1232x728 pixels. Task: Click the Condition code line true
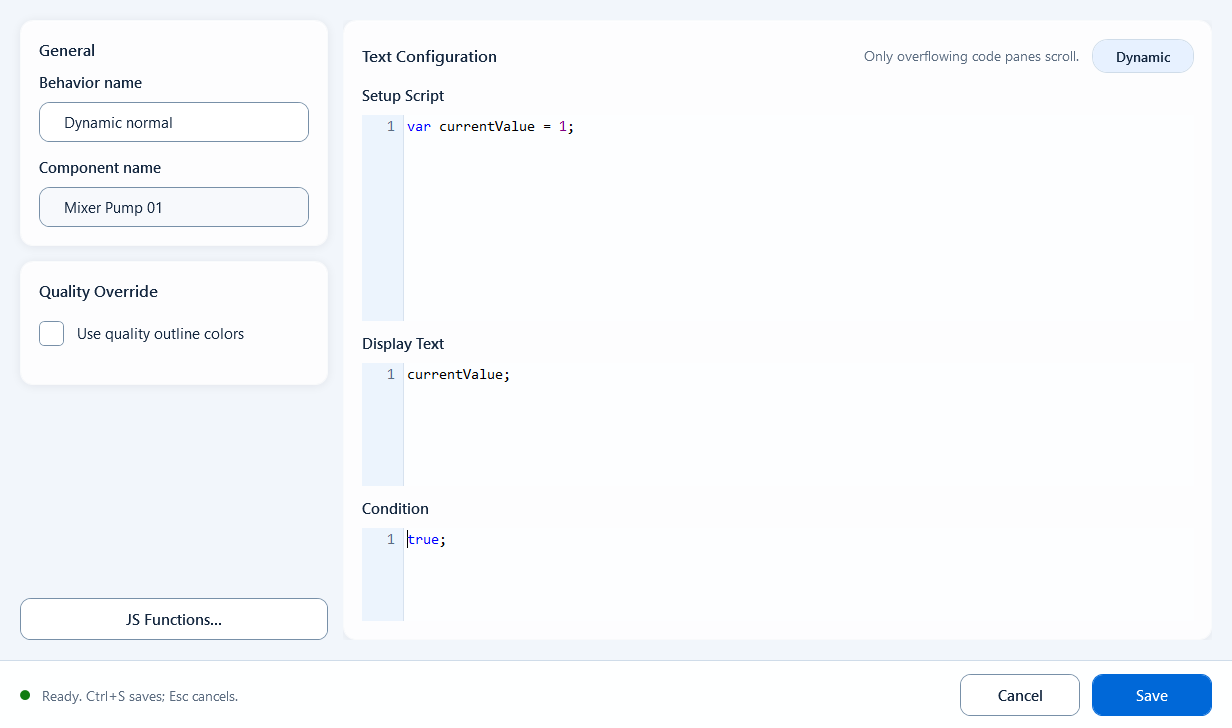point(426,539)
